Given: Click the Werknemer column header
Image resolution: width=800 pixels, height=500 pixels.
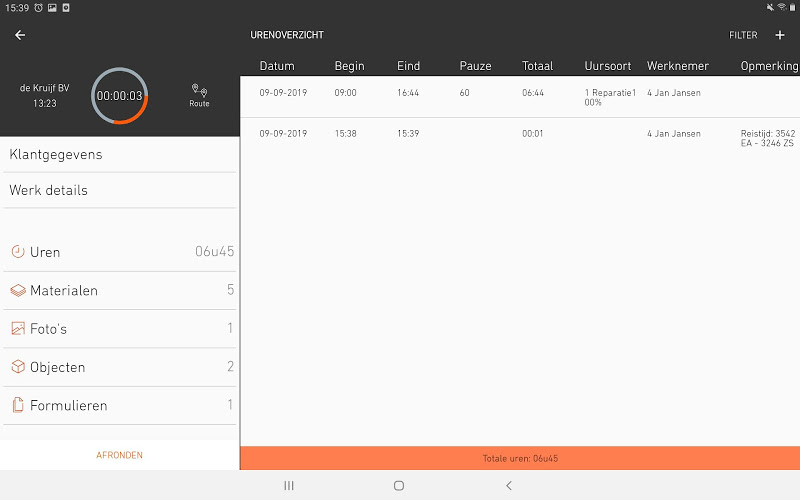Looking at the screenshot, I should coord(678,66).
